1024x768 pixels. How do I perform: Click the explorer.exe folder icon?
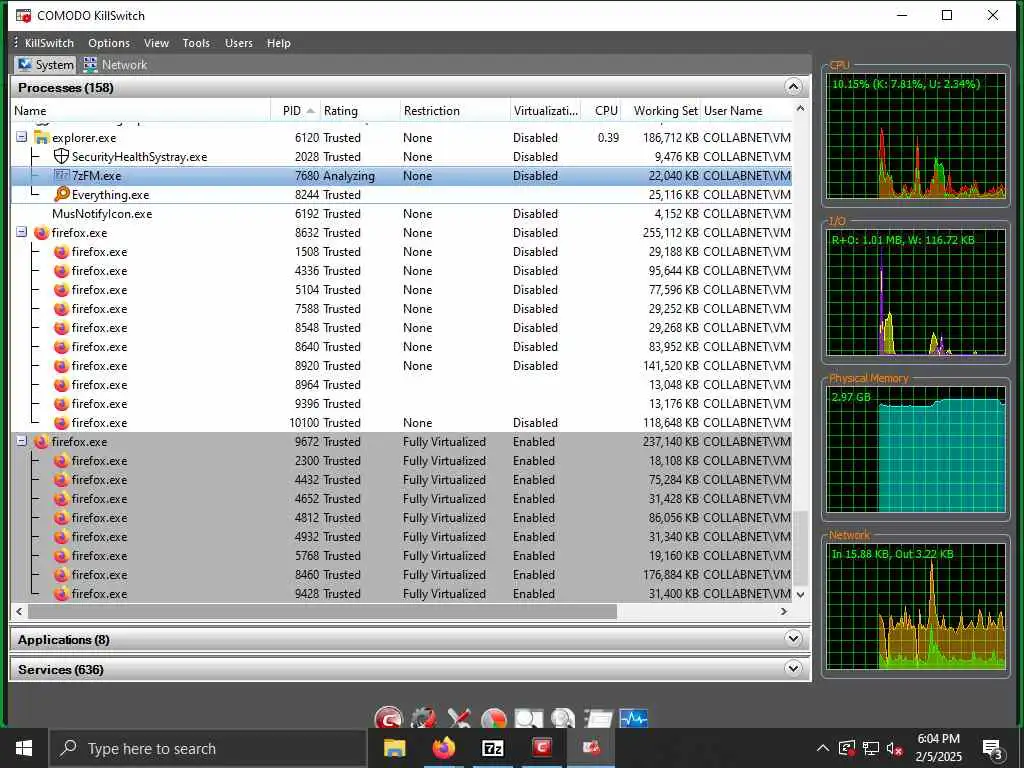[42, 138]
